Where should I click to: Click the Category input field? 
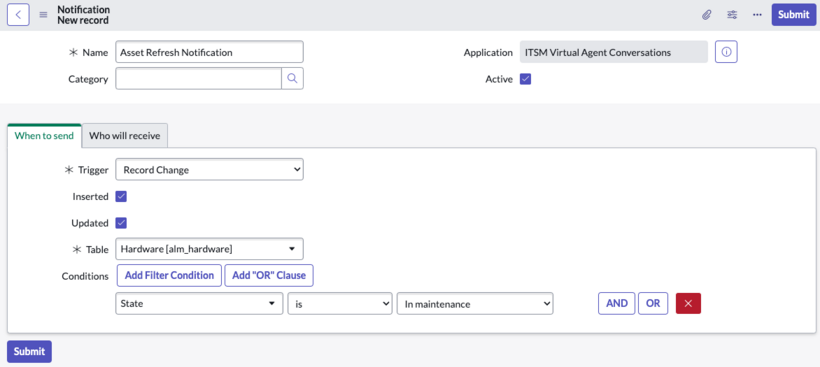[x=199, y=78]
